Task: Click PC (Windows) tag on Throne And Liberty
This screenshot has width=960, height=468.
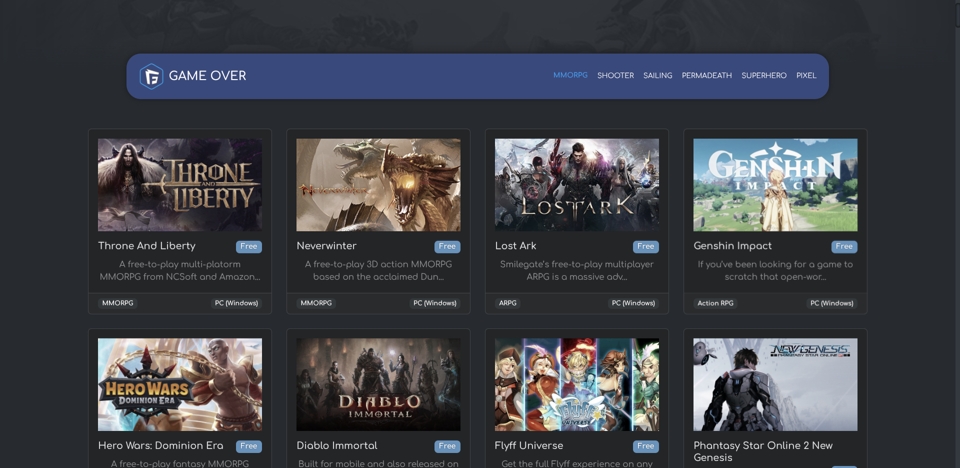Action: tap(236, 303)
